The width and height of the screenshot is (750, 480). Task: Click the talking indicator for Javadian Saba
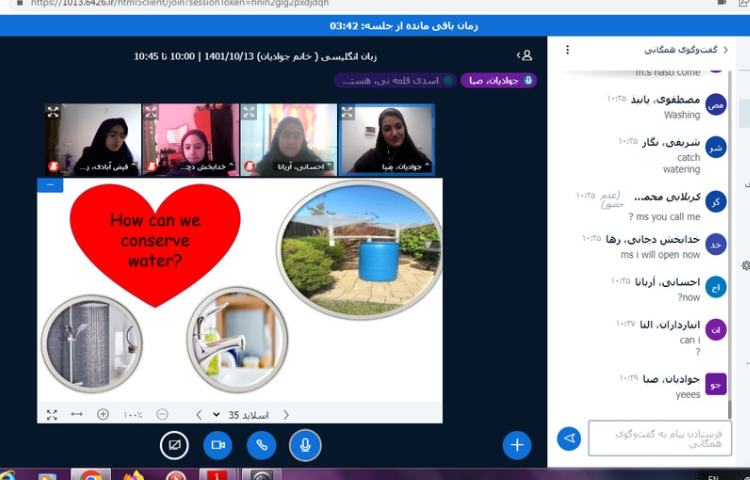[x=498, y=80]
